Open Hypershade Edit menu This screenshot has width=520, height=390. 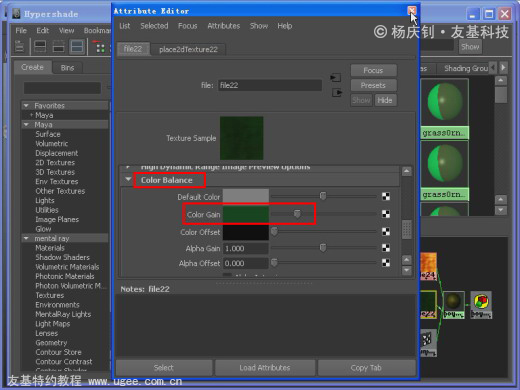point(43,31)
